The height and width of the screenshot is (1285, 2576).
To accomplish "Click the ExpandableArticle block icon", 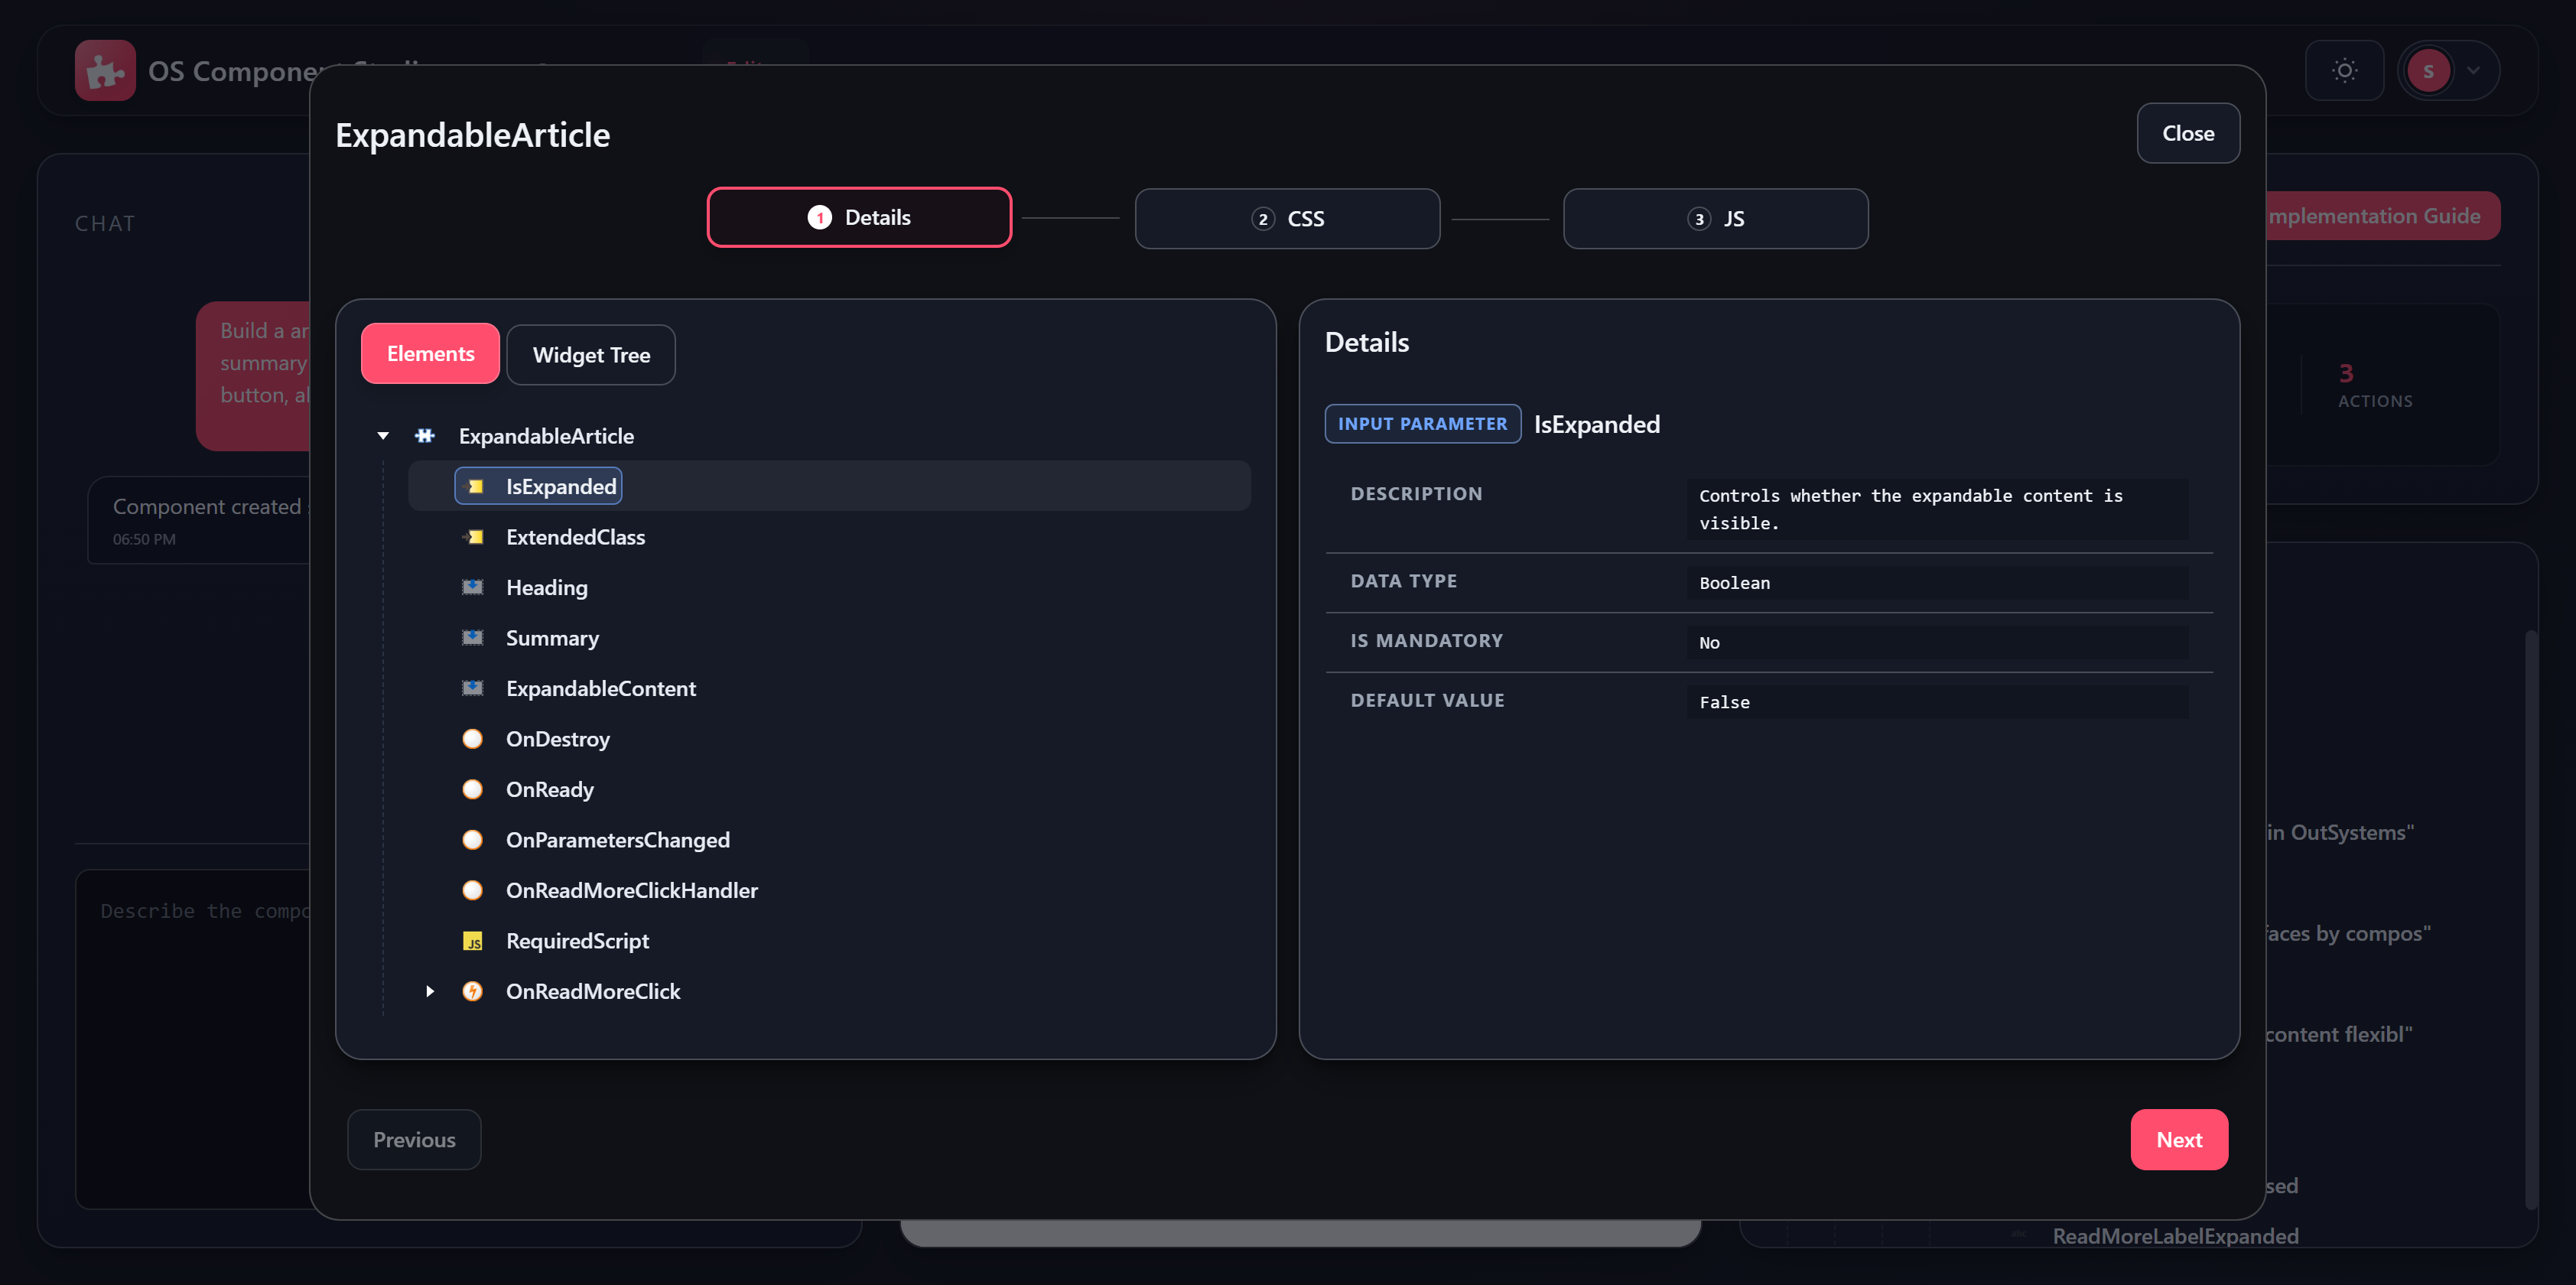I will [425, 436].
